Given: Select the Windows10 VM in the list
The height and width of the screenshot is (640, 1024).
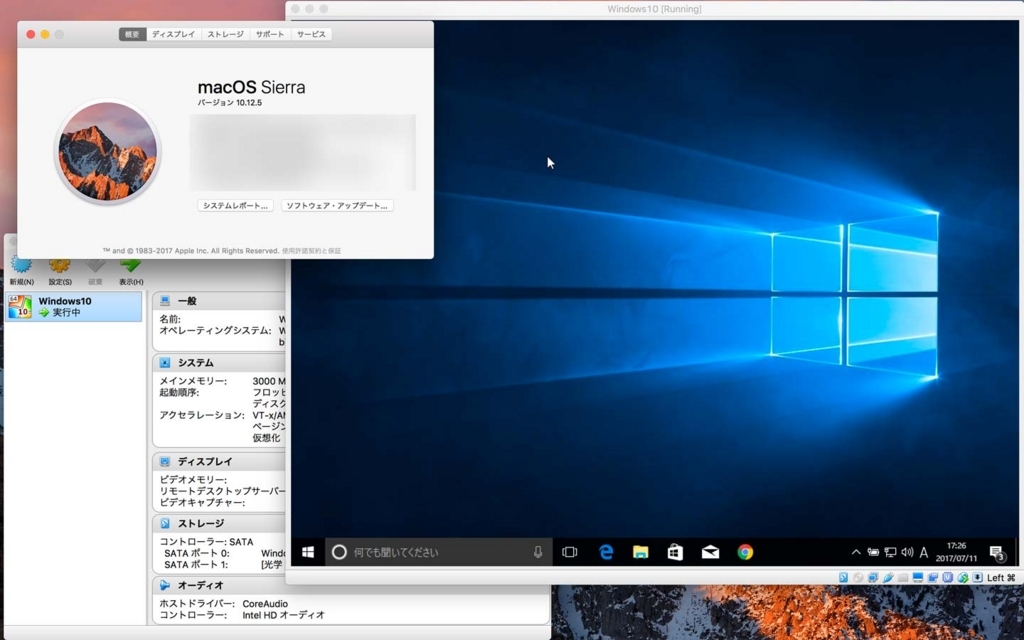Looking at the screenshot, I should (74, 306).
